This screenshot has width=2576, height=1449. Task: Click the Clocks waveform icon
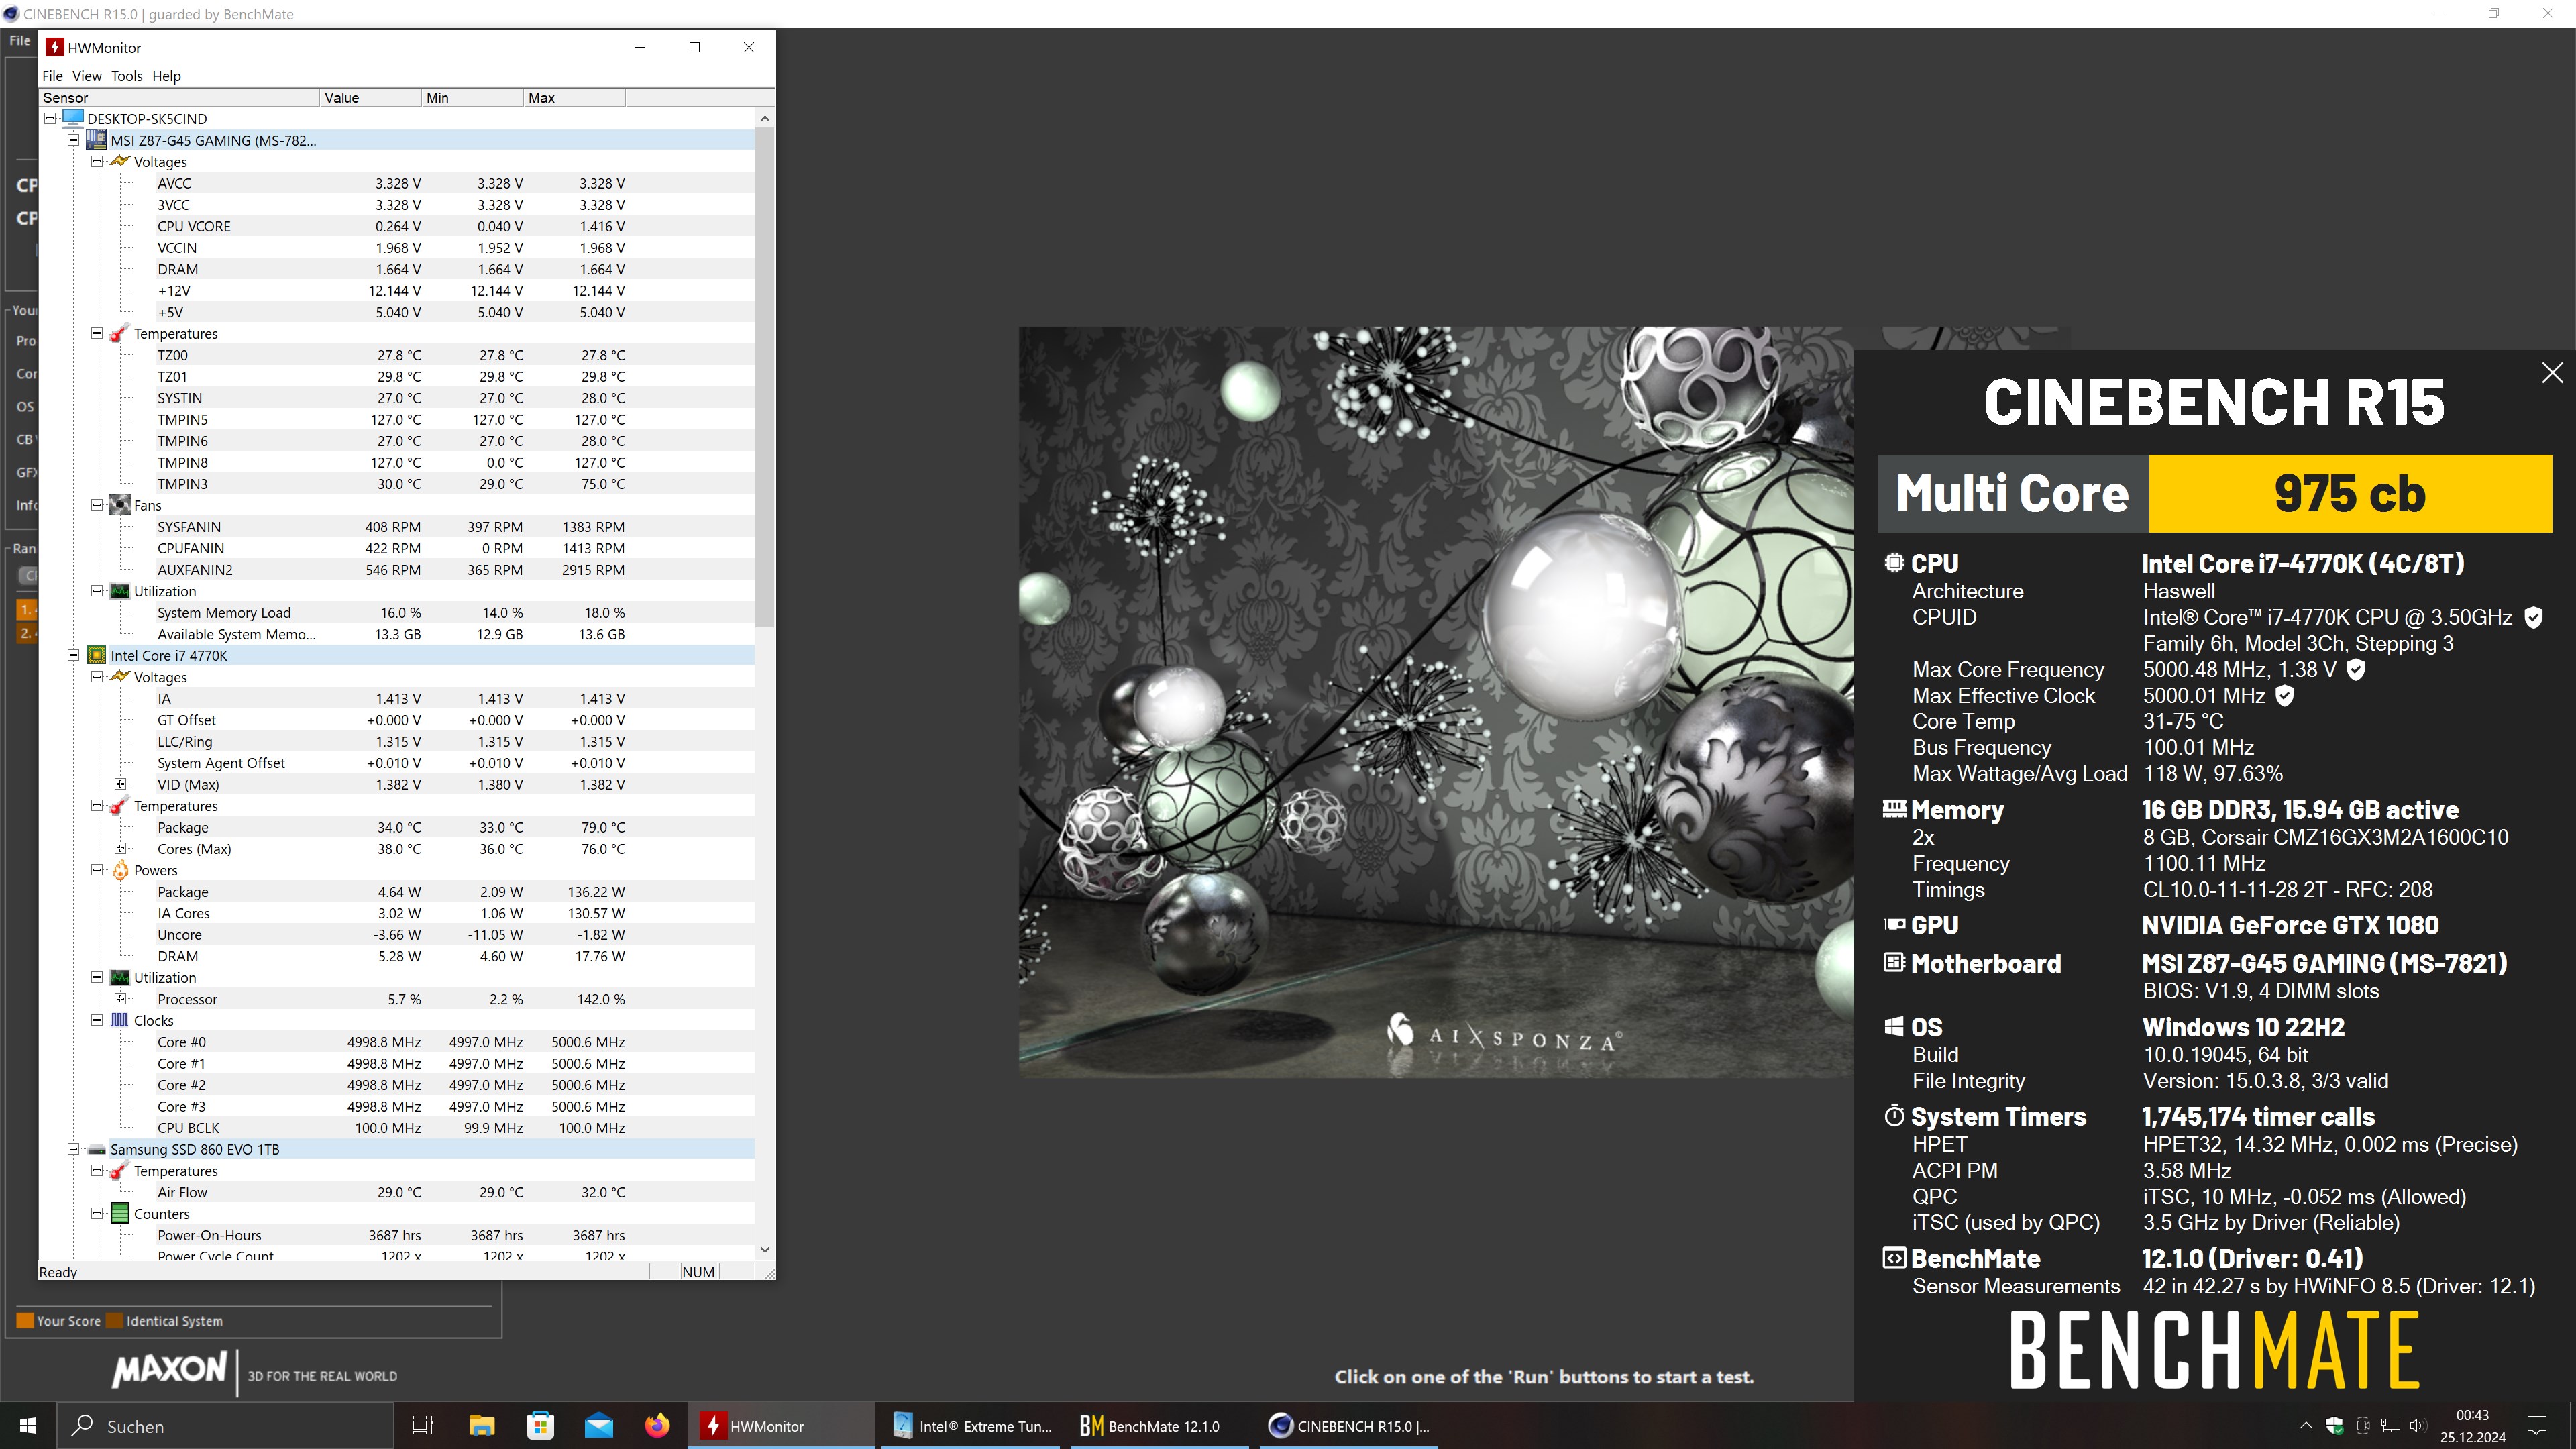point(120,1020)
